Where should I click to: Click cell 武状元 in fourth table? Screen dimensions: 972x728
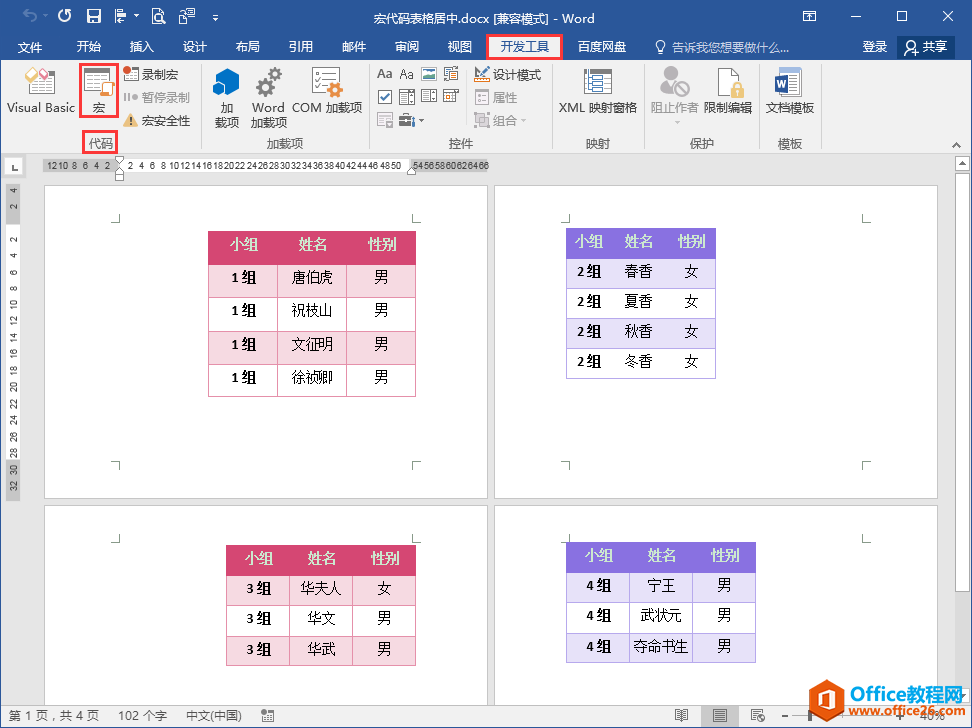[x=661, y=616]
